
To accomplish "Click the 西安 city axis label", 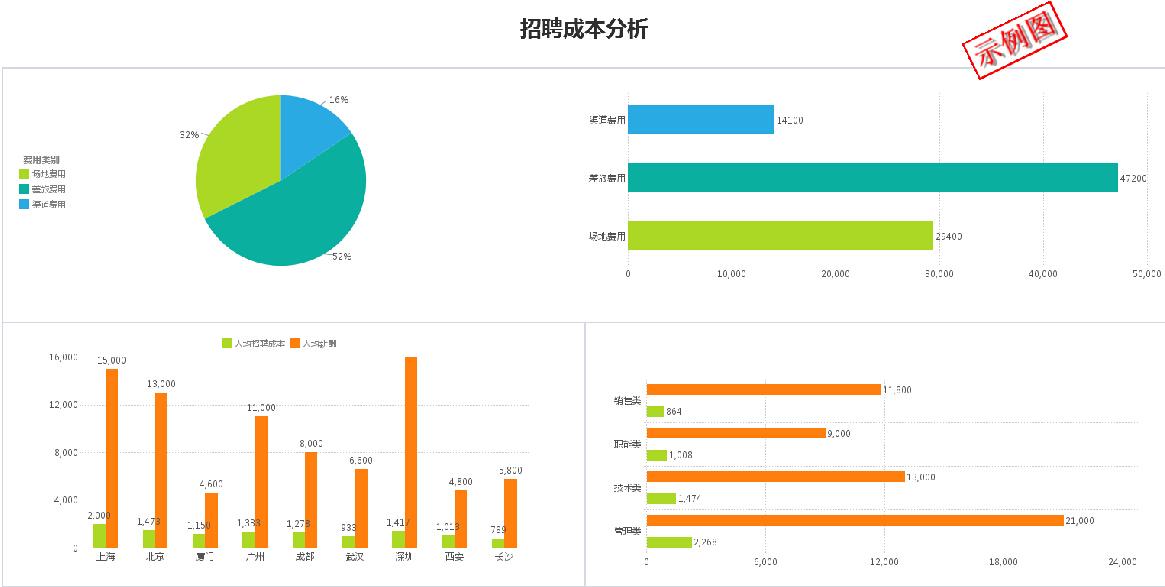I will pos(454,557).
